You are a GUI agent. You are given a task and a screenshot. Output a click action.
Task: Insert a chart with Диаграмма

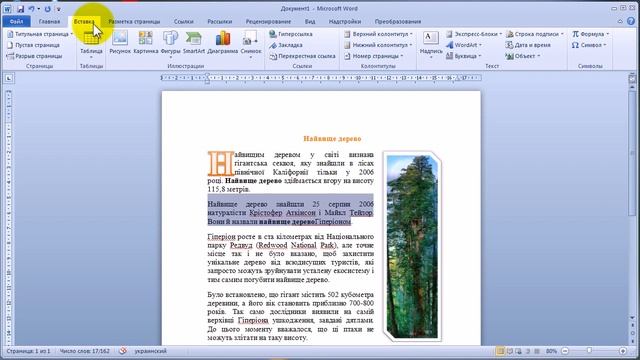223,42
